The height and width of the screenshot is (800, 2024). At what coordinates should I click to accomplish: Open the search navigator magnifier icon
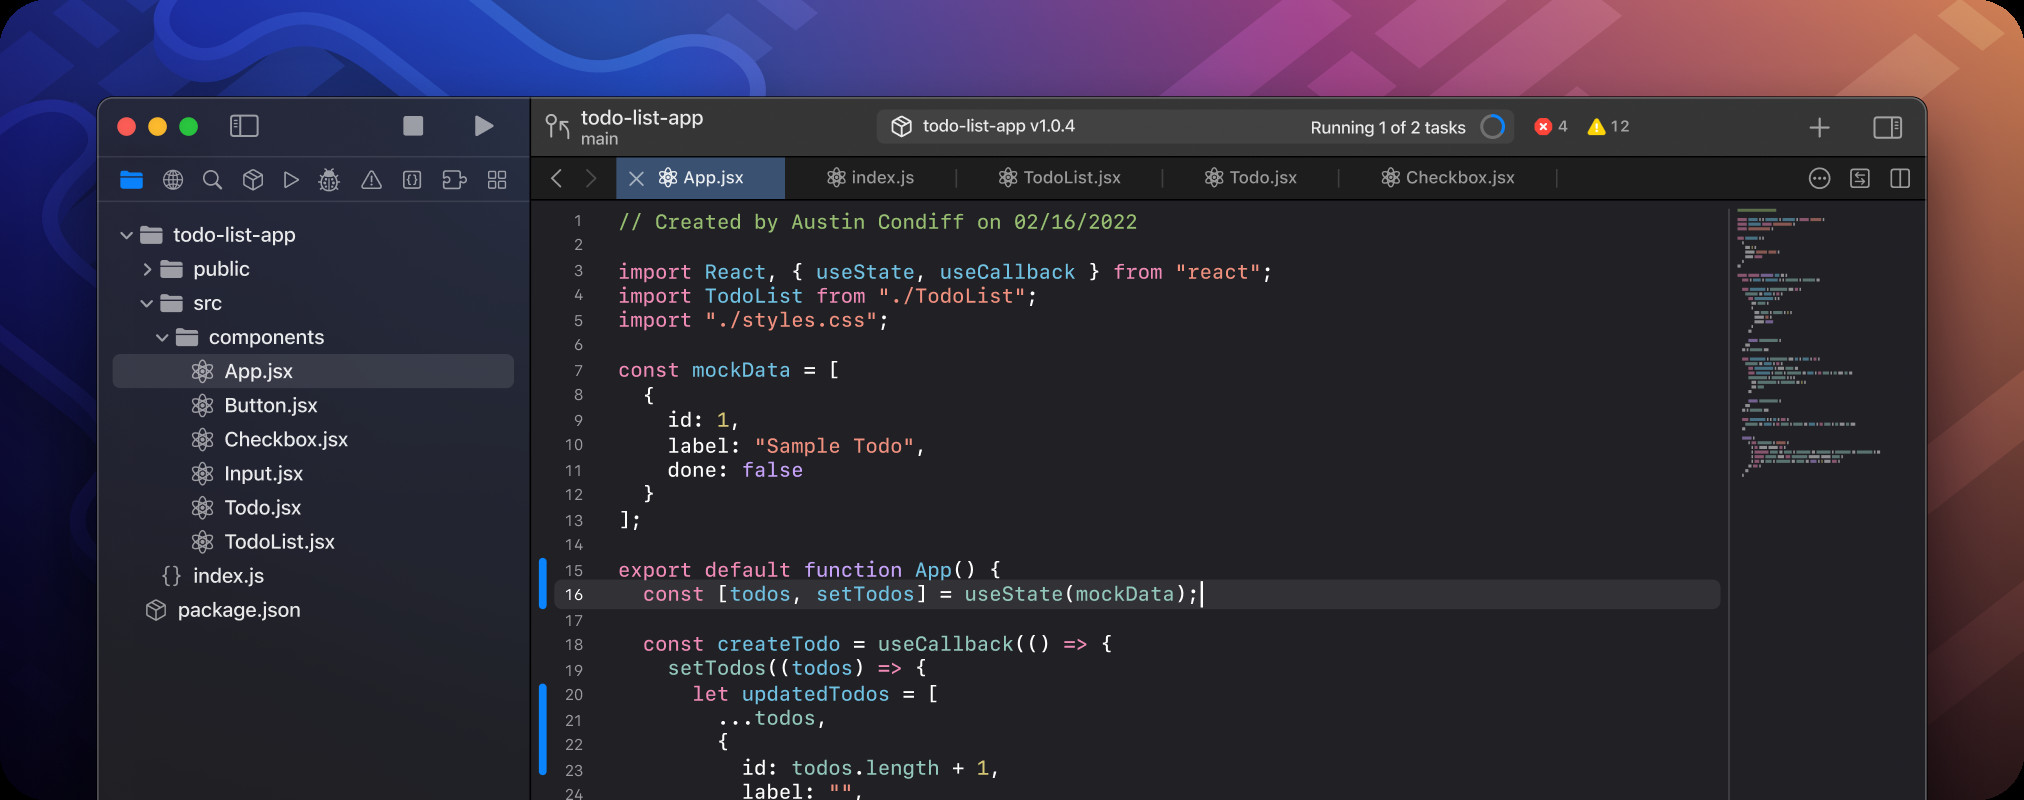click(x=212, y=180)
